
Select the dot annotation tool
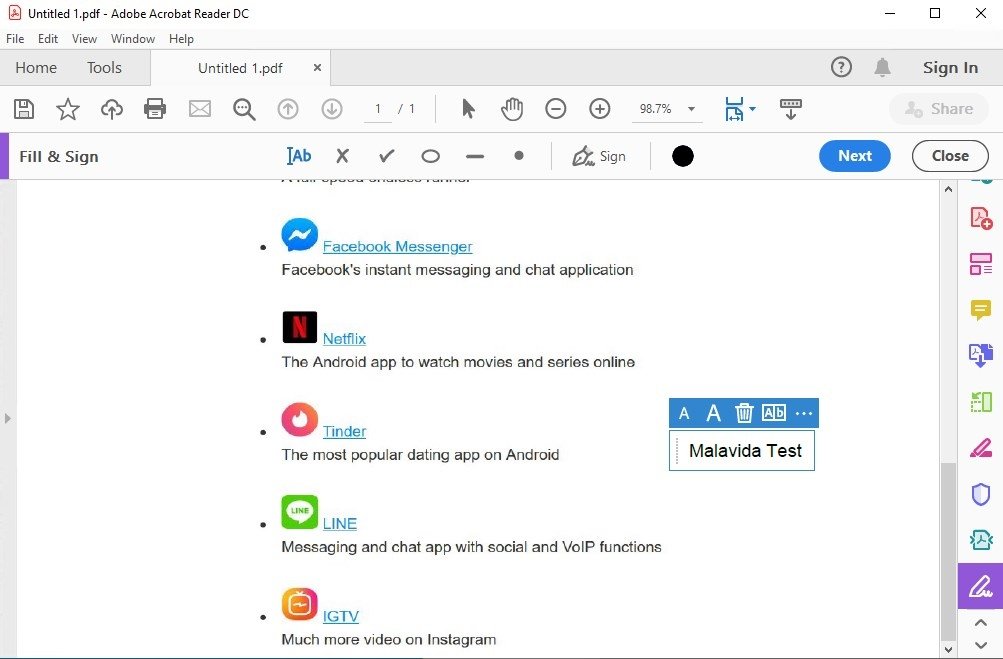pos(519,155)
